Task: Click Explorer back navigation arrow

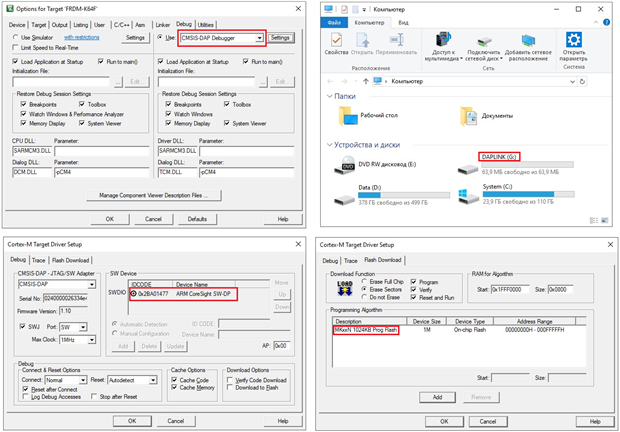Action: [x=330, y=81]
